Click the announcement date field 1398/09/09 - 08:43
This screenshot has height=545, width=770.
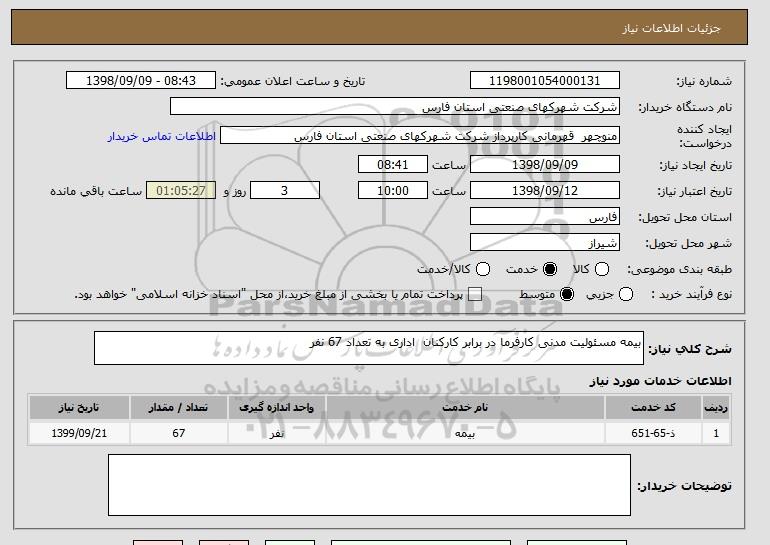(141, 81)
